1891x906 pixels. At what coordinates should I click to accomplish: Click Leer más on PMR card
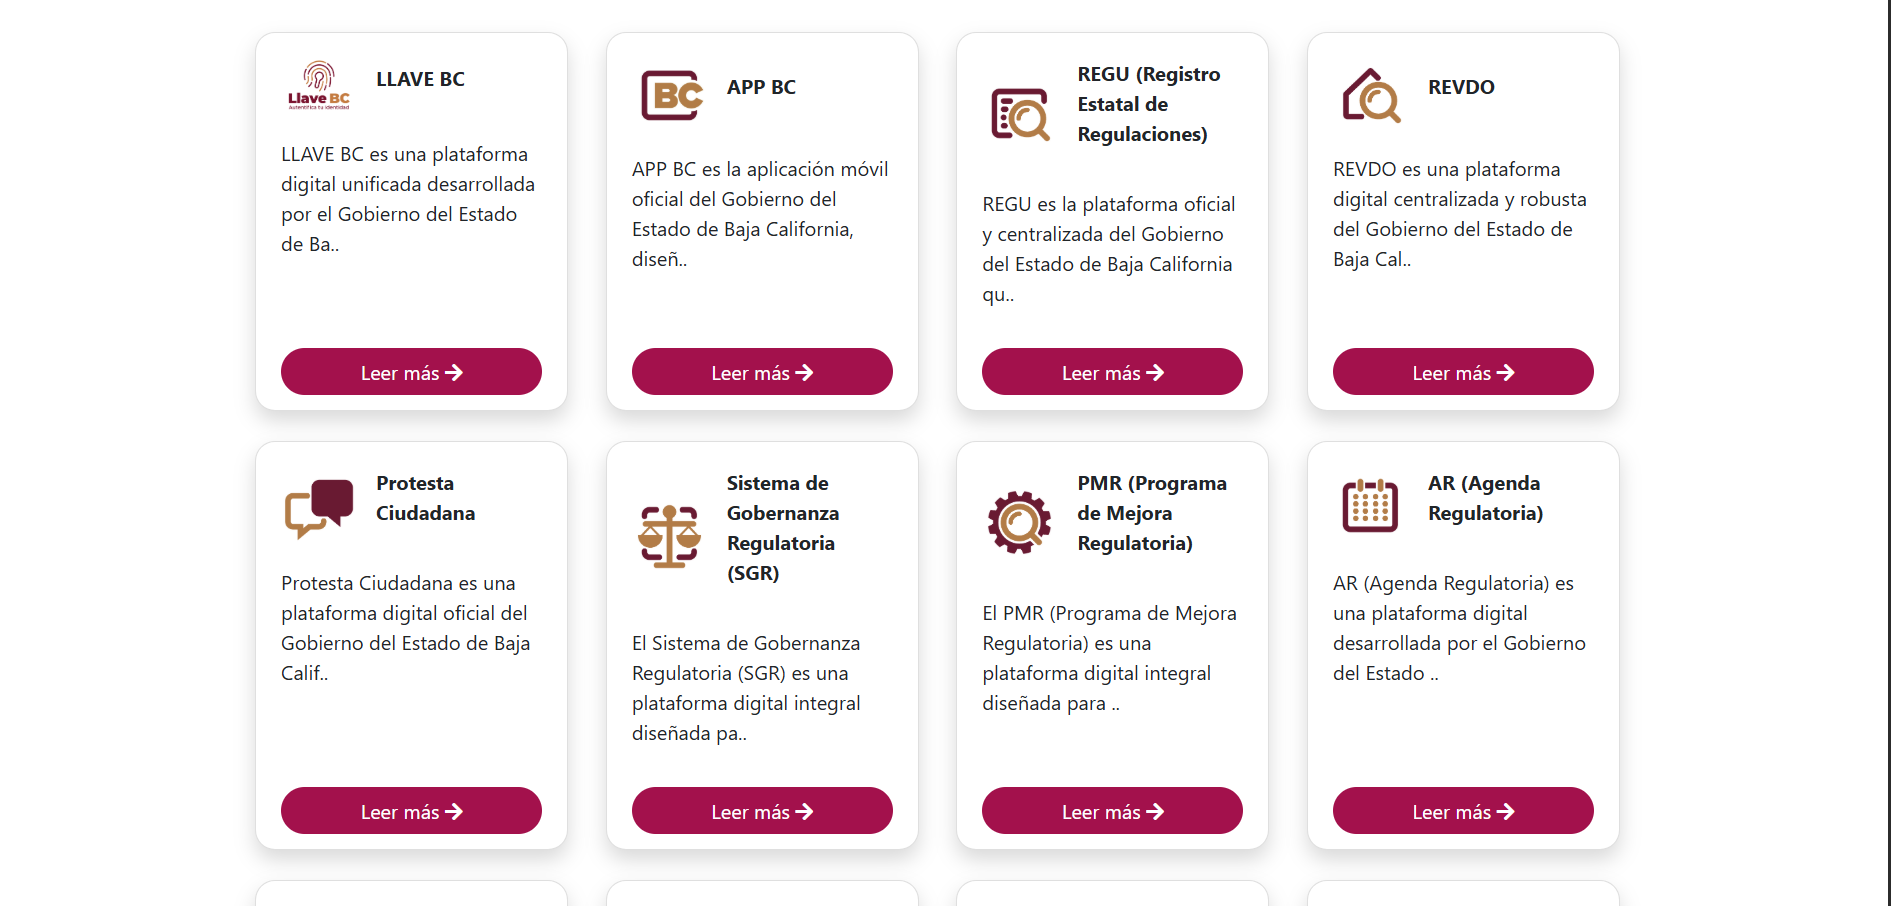point(1112,811)
